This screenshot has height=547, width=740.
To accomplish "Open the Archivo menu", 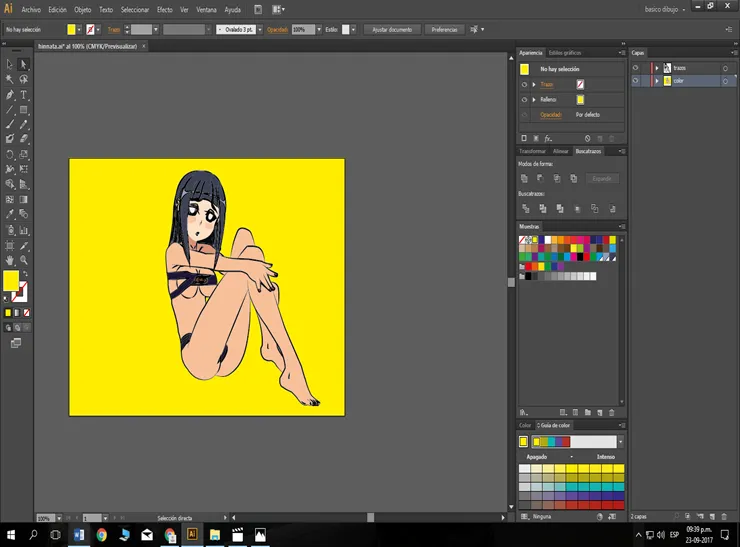I will tap(31, 9).
